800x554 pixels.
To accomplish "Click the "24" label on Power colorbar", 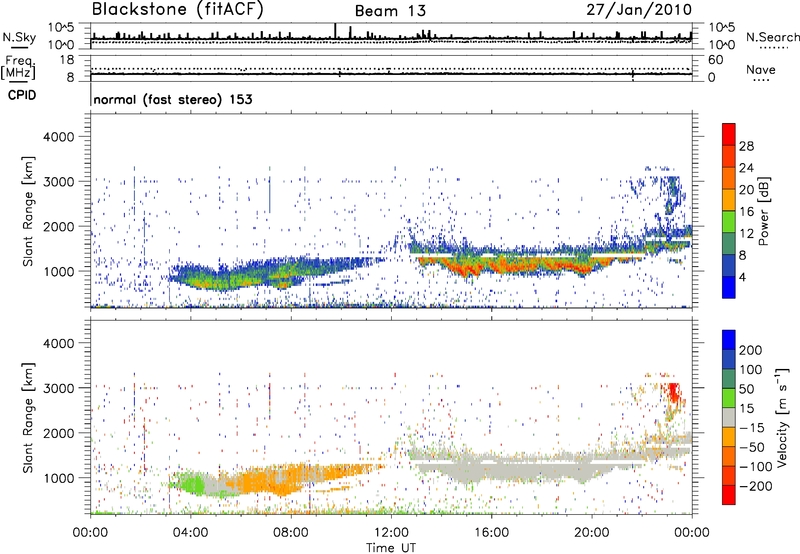I will (746, 168).
